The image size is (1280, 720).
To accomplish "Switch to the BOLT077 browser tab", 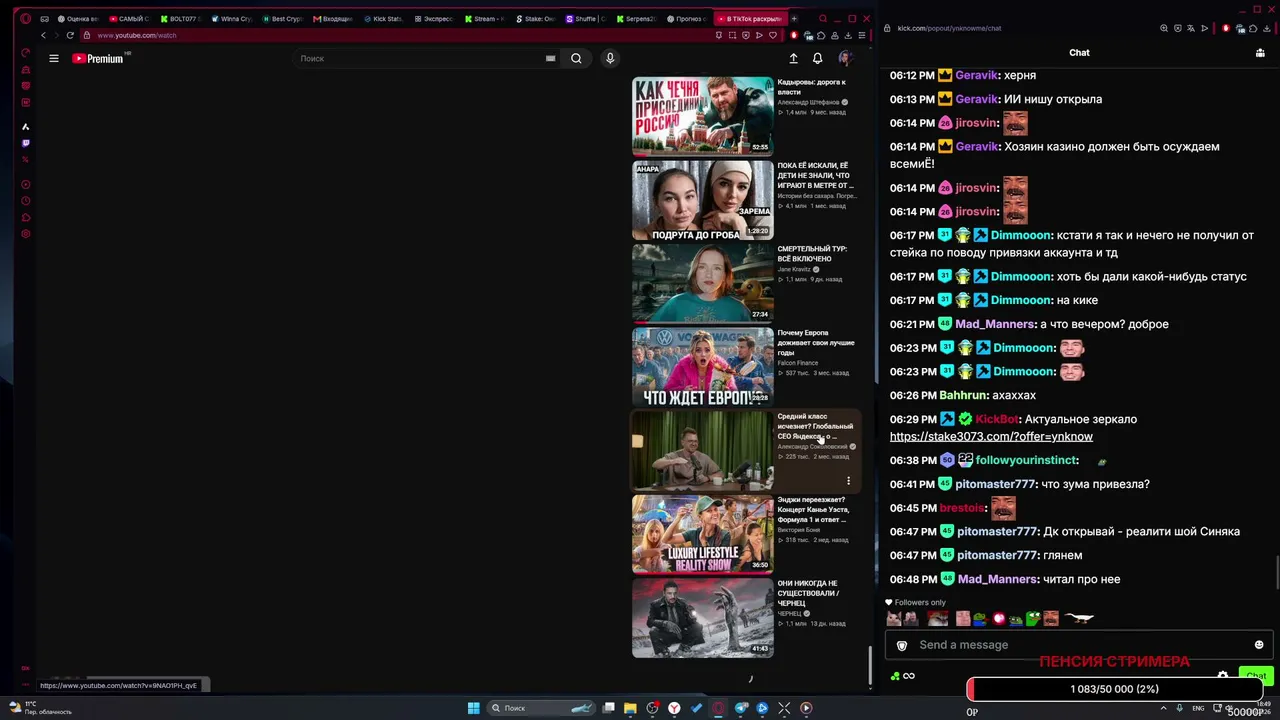I will click(x=180, y=19).
